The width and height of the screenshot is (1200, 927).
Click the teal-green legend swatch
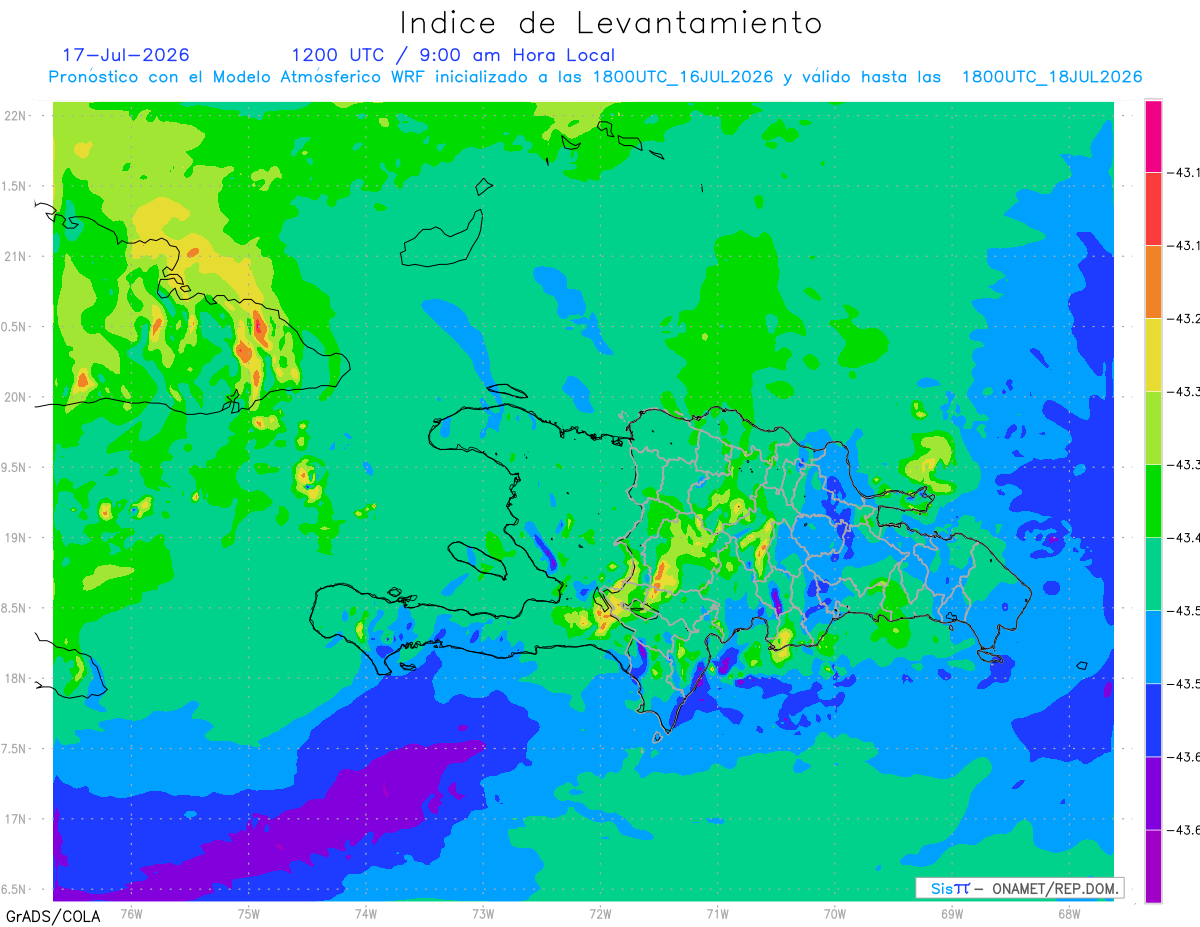[x=1153, y=574]
